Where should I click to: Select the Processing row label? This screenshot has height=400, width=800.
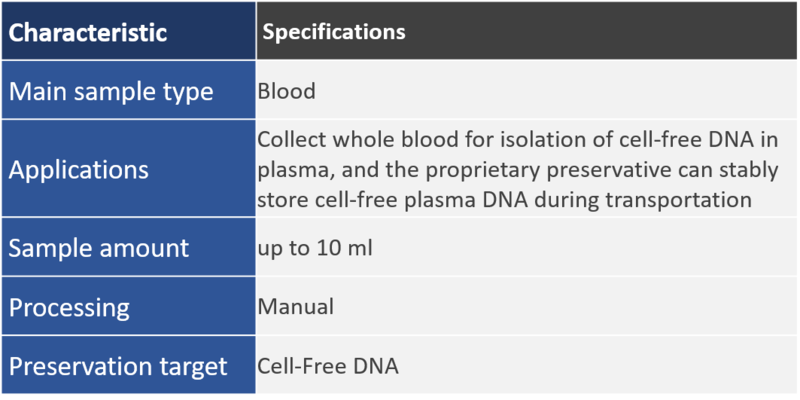coord(70,306)
